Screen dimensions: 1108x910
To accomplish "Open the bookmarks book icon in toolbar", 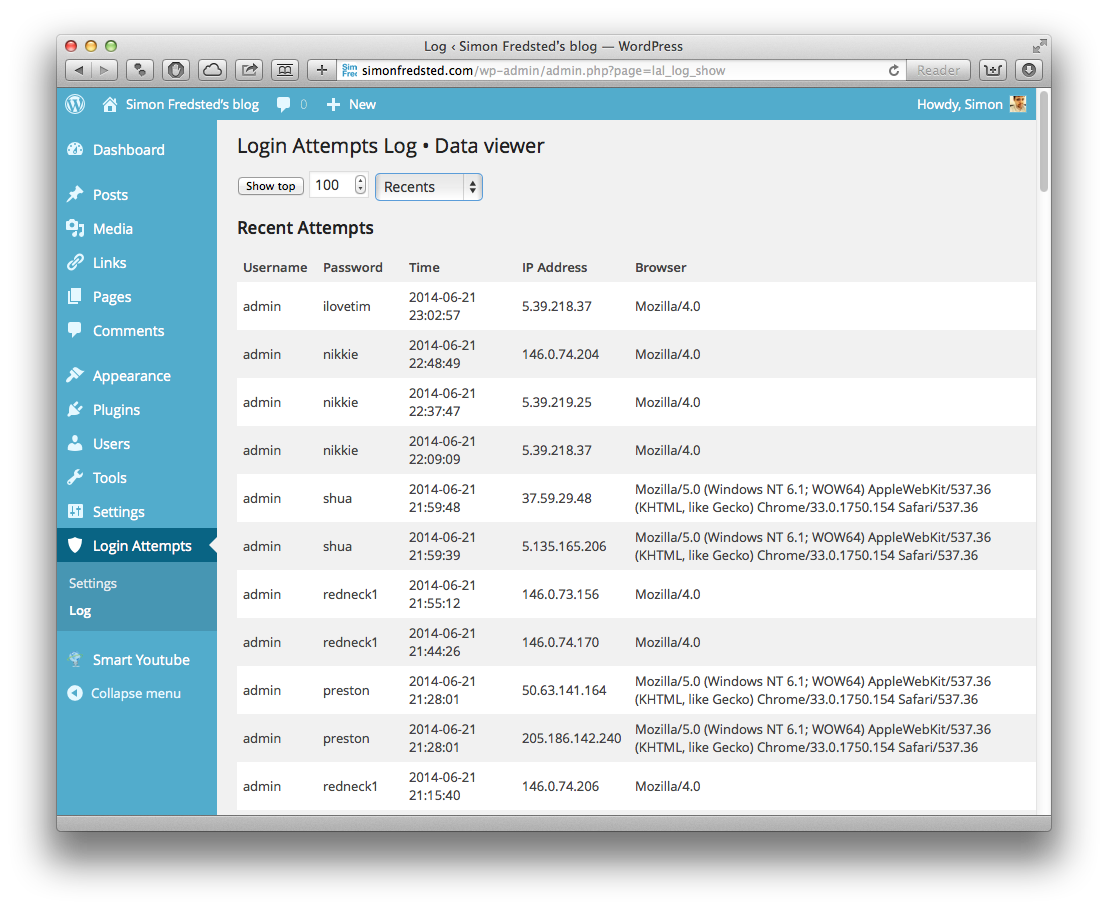I will click(x=285, y=70).
